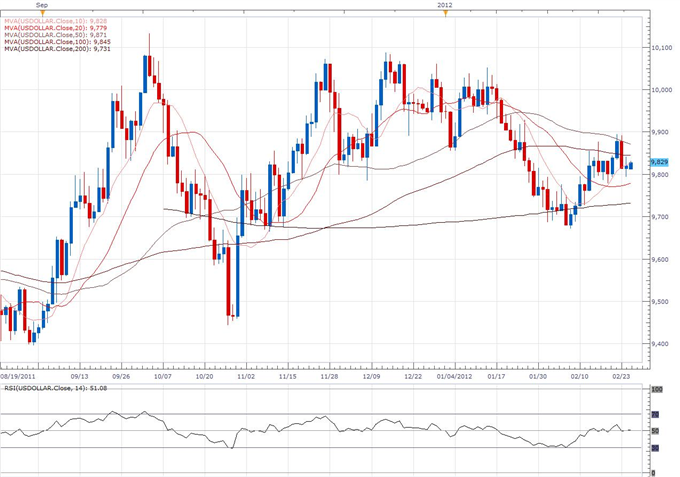The width and height of the screenshot is (680, 477).
Task: Click the blue 9,829 current price tag
Action: (x=659, y=161)
